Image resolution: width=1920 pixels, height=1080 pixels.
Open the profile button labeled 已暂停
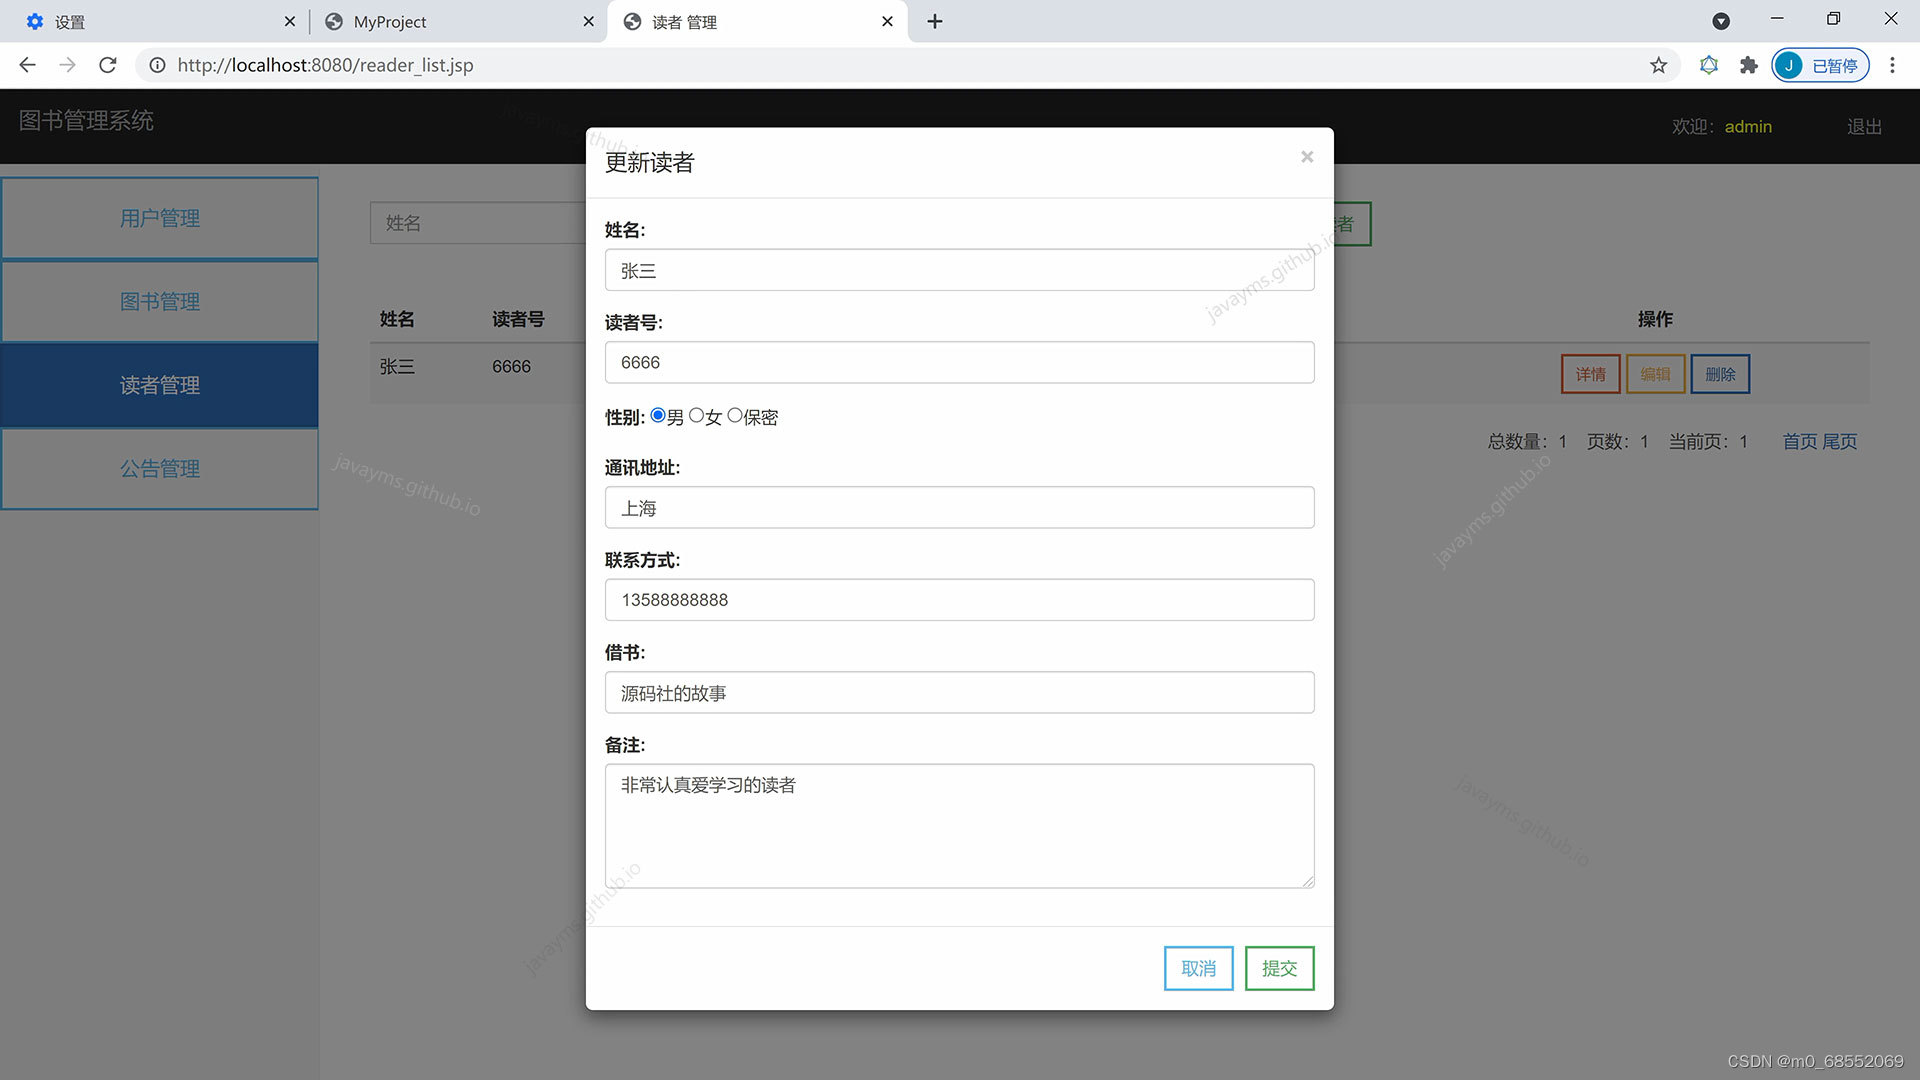(x=1820, y=65)
